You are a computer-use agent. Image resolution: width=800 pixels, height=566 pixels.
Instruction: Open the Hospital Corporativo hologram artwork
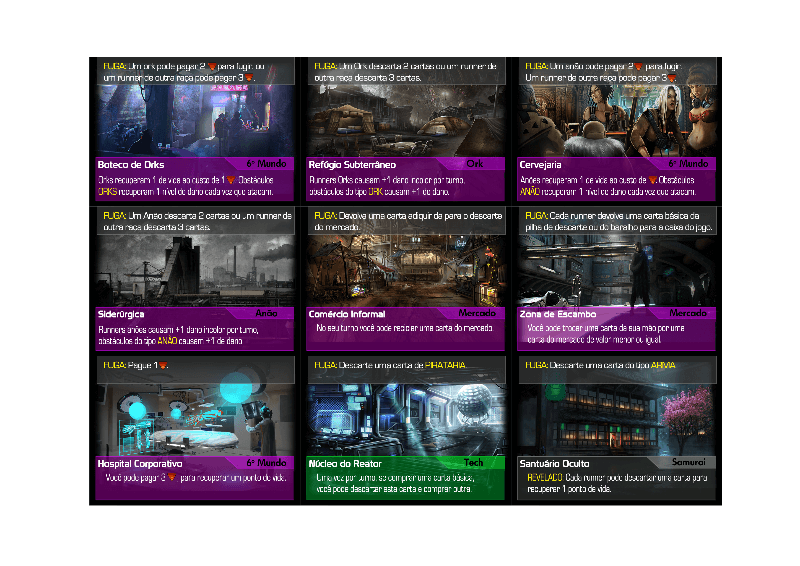(195, 420)
